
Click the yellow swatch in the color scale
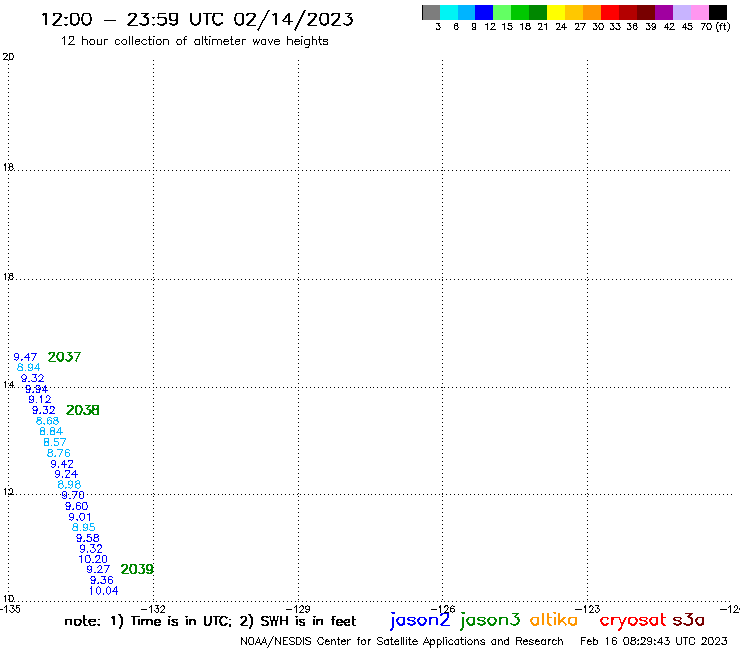pos(556,12)
